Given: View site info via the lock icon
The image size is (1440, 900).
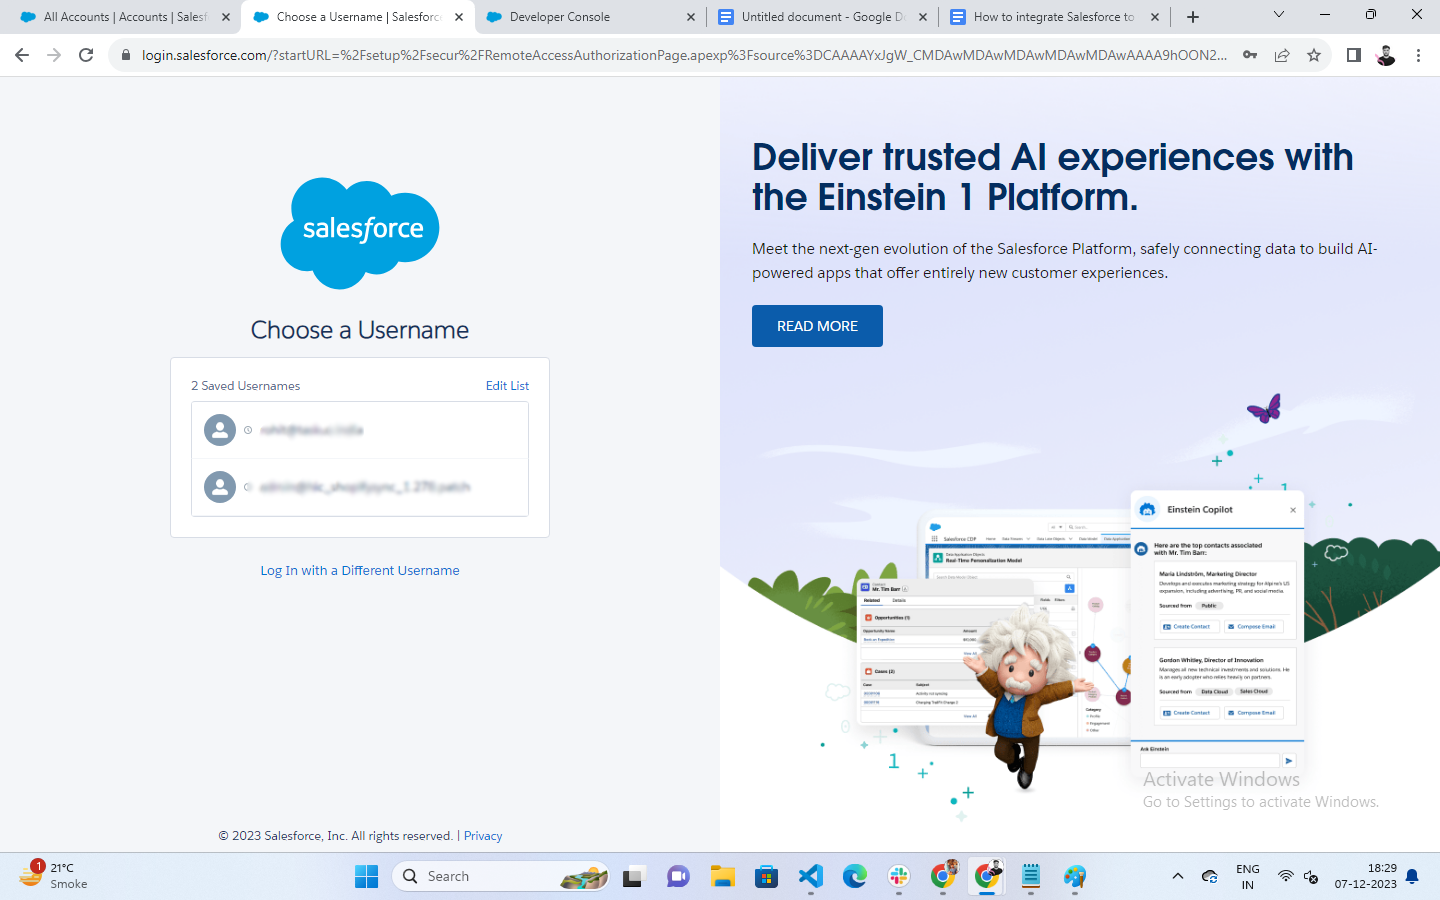Looking at the screenshot, I should 126,55.
